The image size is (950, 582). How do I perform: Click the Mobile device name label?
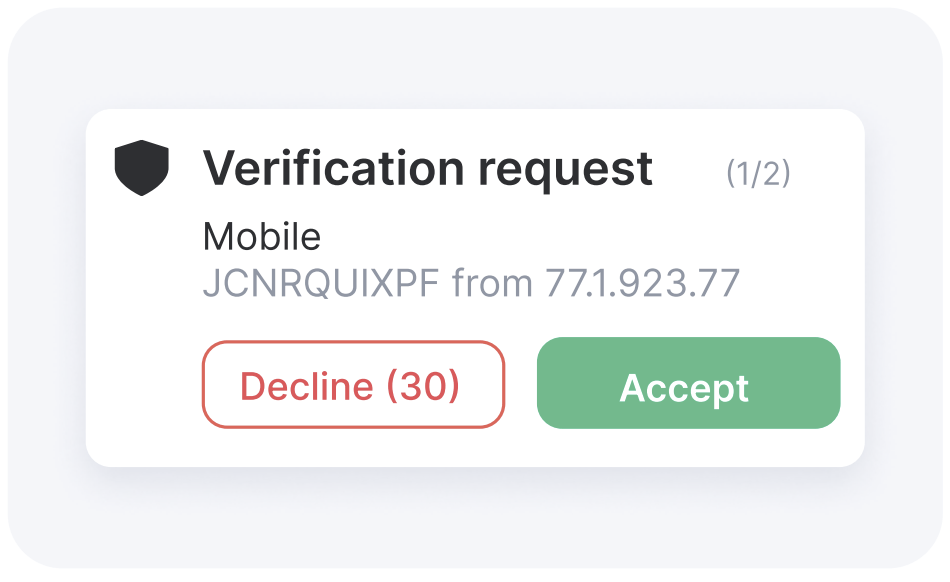point(262,236)
